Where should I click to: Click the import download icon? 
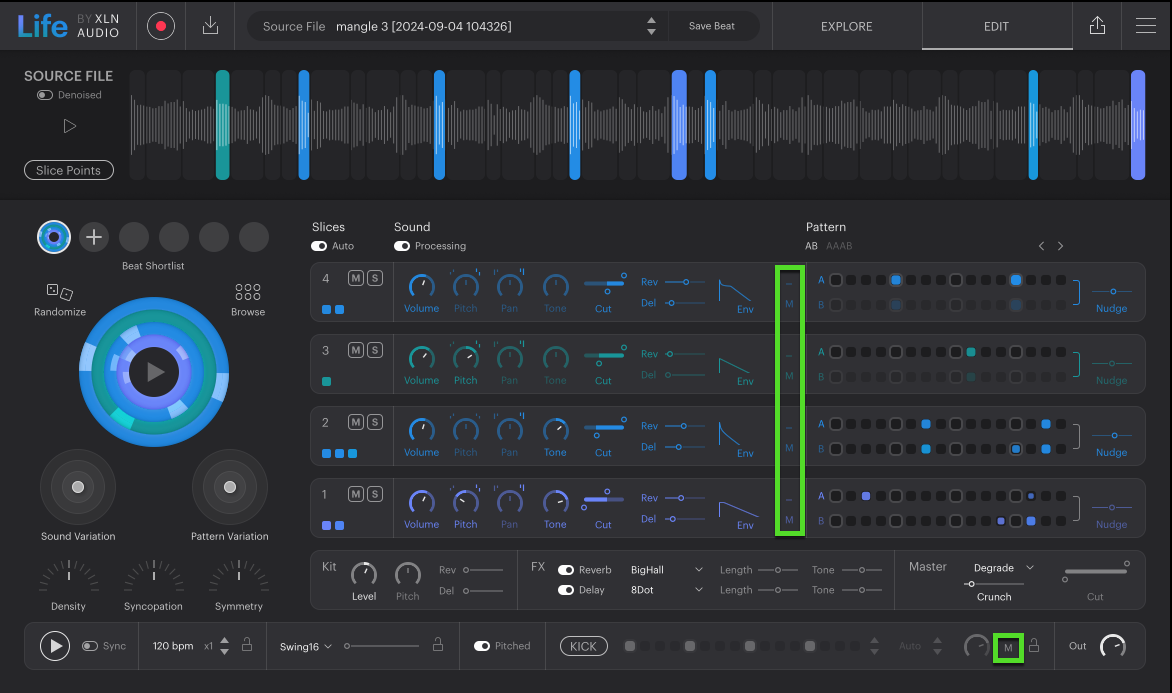pyautogui.click(x=210, y=27)
